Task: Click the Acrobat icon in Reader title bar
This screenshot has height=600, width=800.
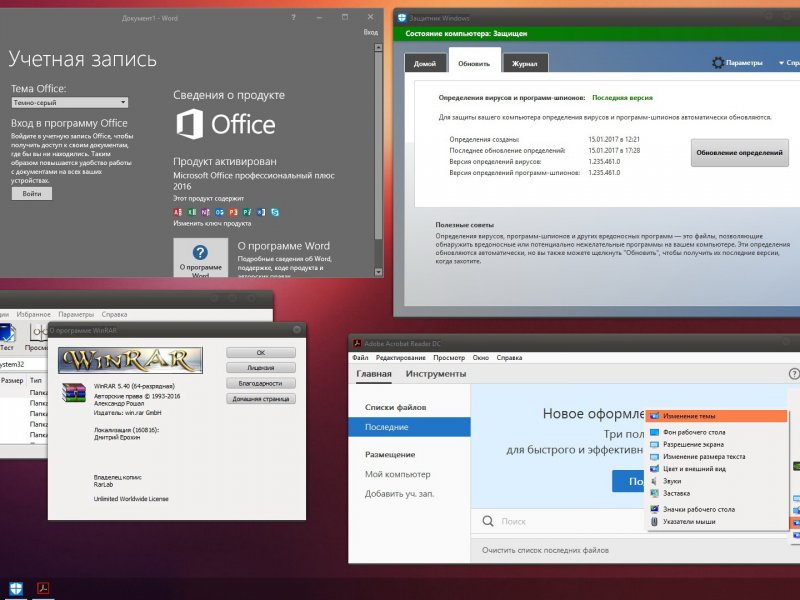Action: tap(357, 343)
